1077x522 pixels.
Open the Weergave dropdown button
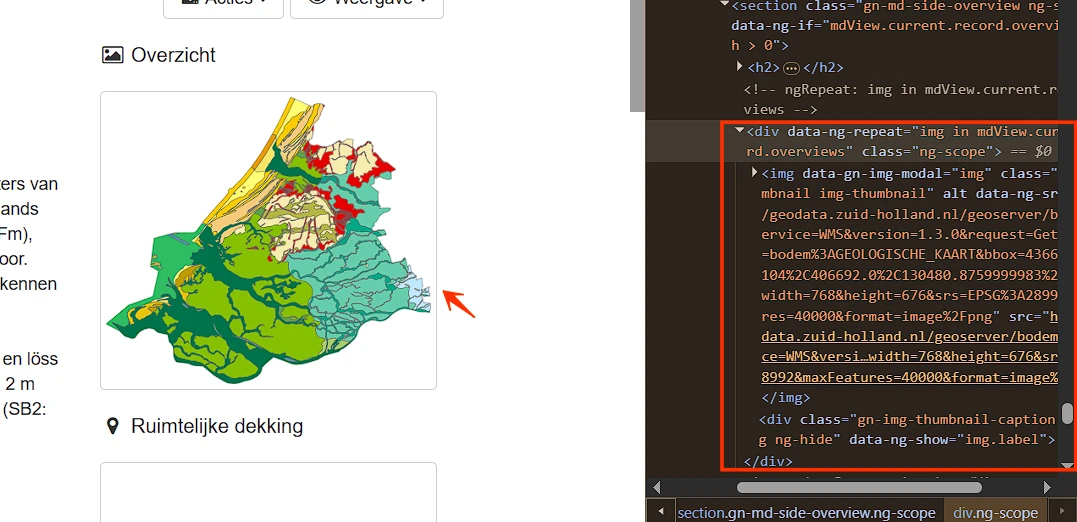click(x=367, y=7)
